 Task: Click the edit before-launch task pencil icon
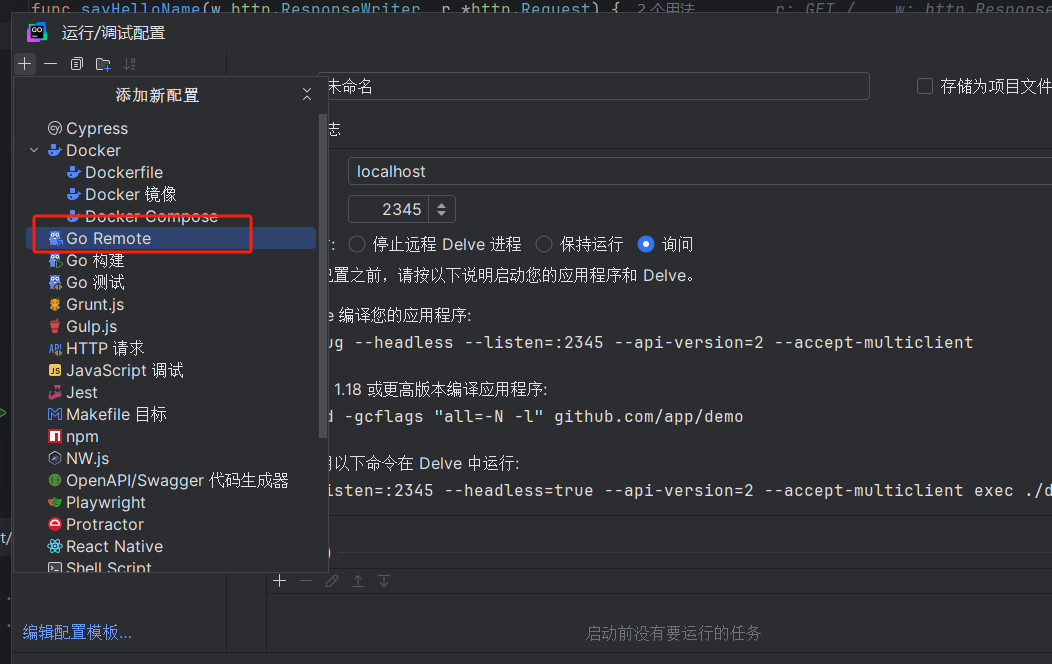(x=332, y=581)
